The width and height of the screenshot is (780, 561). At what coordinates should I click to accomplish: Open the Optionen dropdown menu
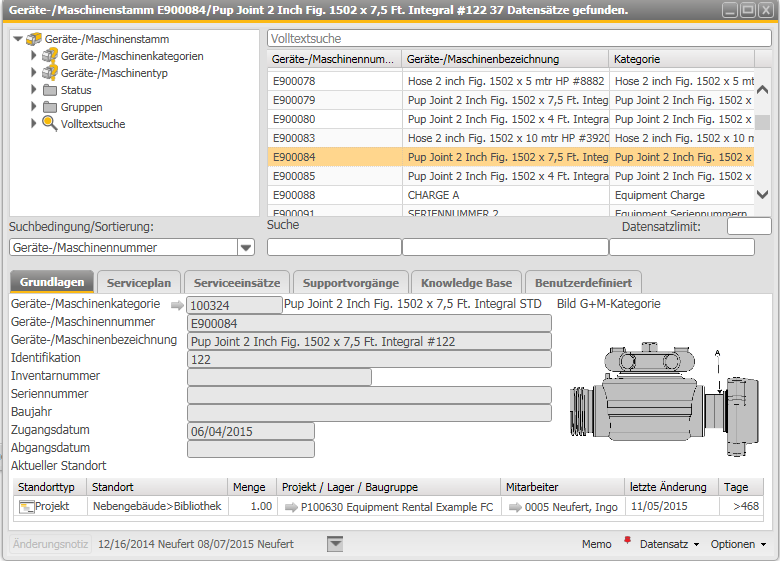tap(738, 544)
